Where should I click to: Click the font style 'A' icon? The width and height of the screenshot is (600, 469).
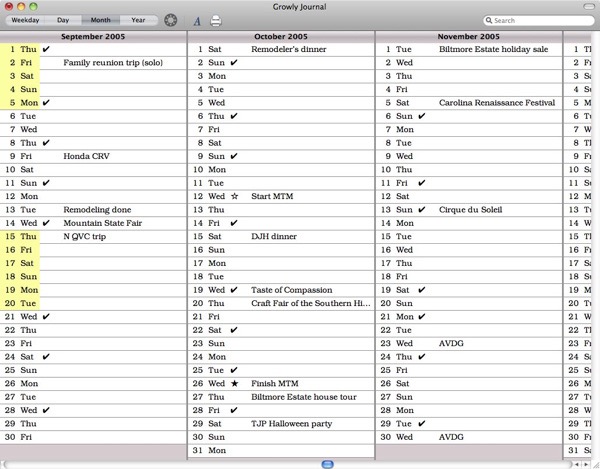click(x=197, y=20)
